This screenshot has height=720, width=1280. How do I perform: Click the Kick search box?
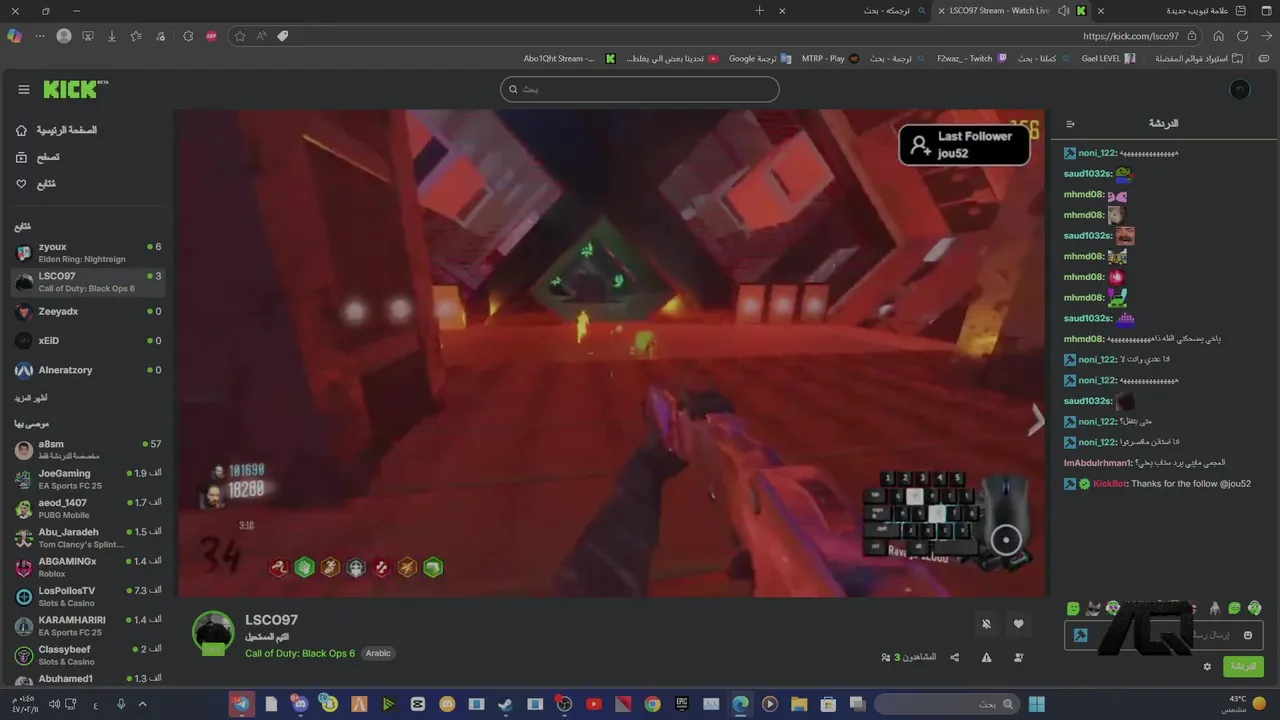click(640, 89)
